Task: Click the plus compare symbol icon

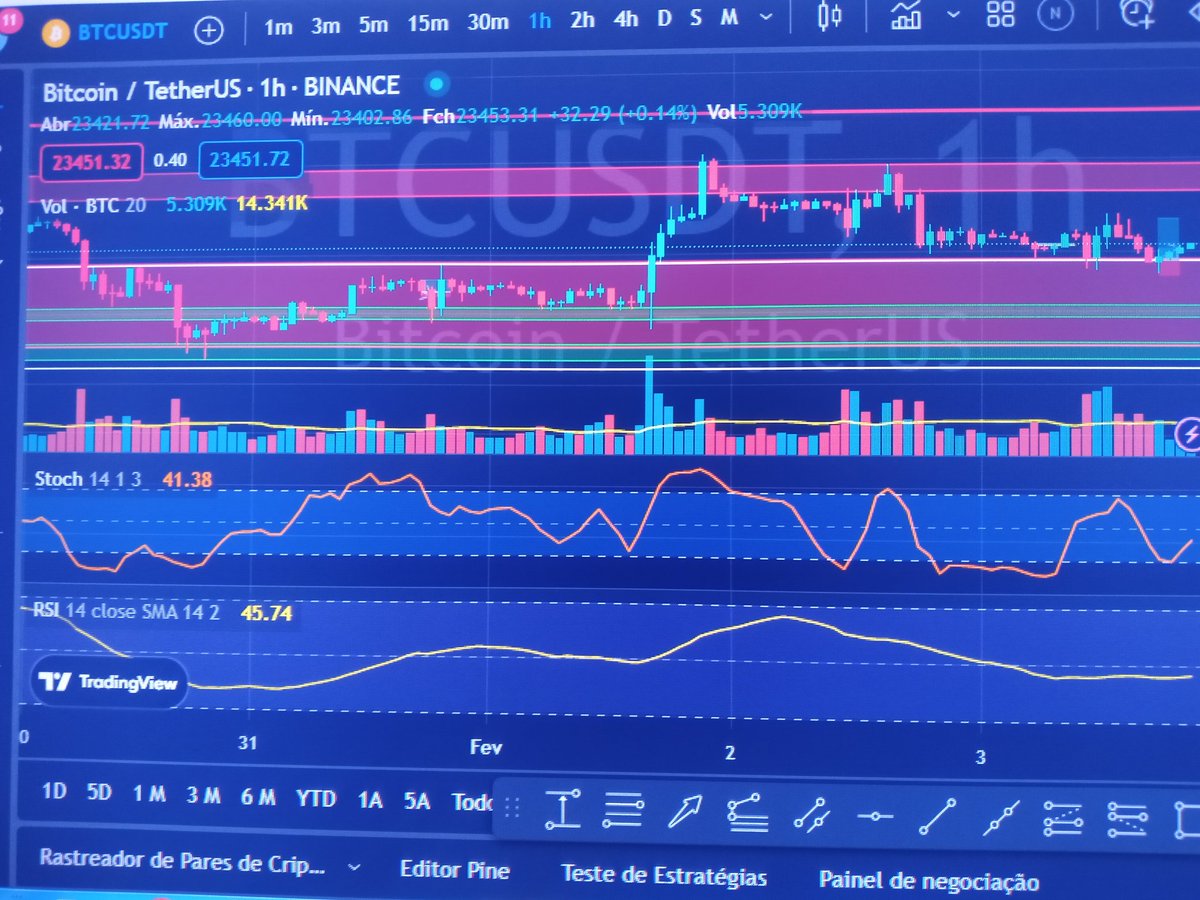Action: pos(208,30)
